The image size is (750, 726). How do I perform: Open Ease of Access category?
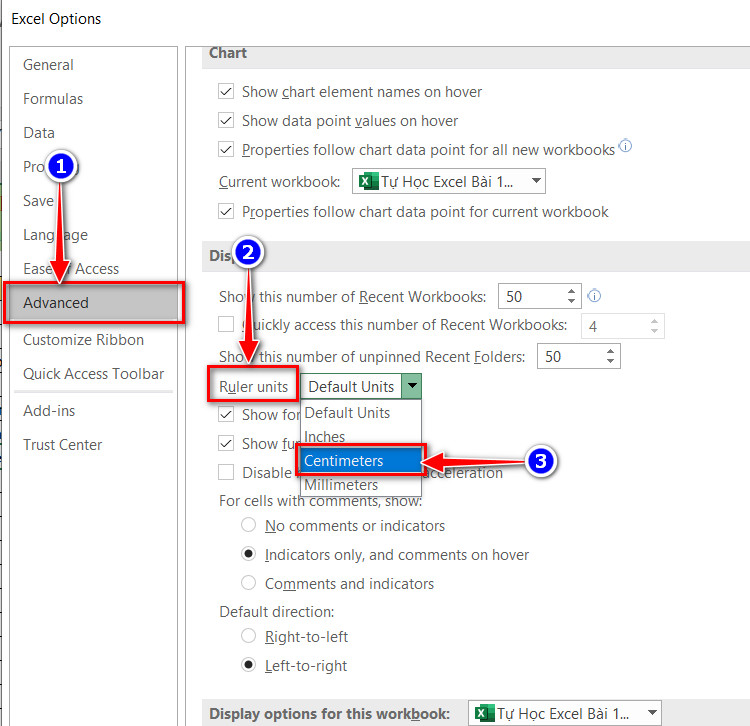point(71,268)
